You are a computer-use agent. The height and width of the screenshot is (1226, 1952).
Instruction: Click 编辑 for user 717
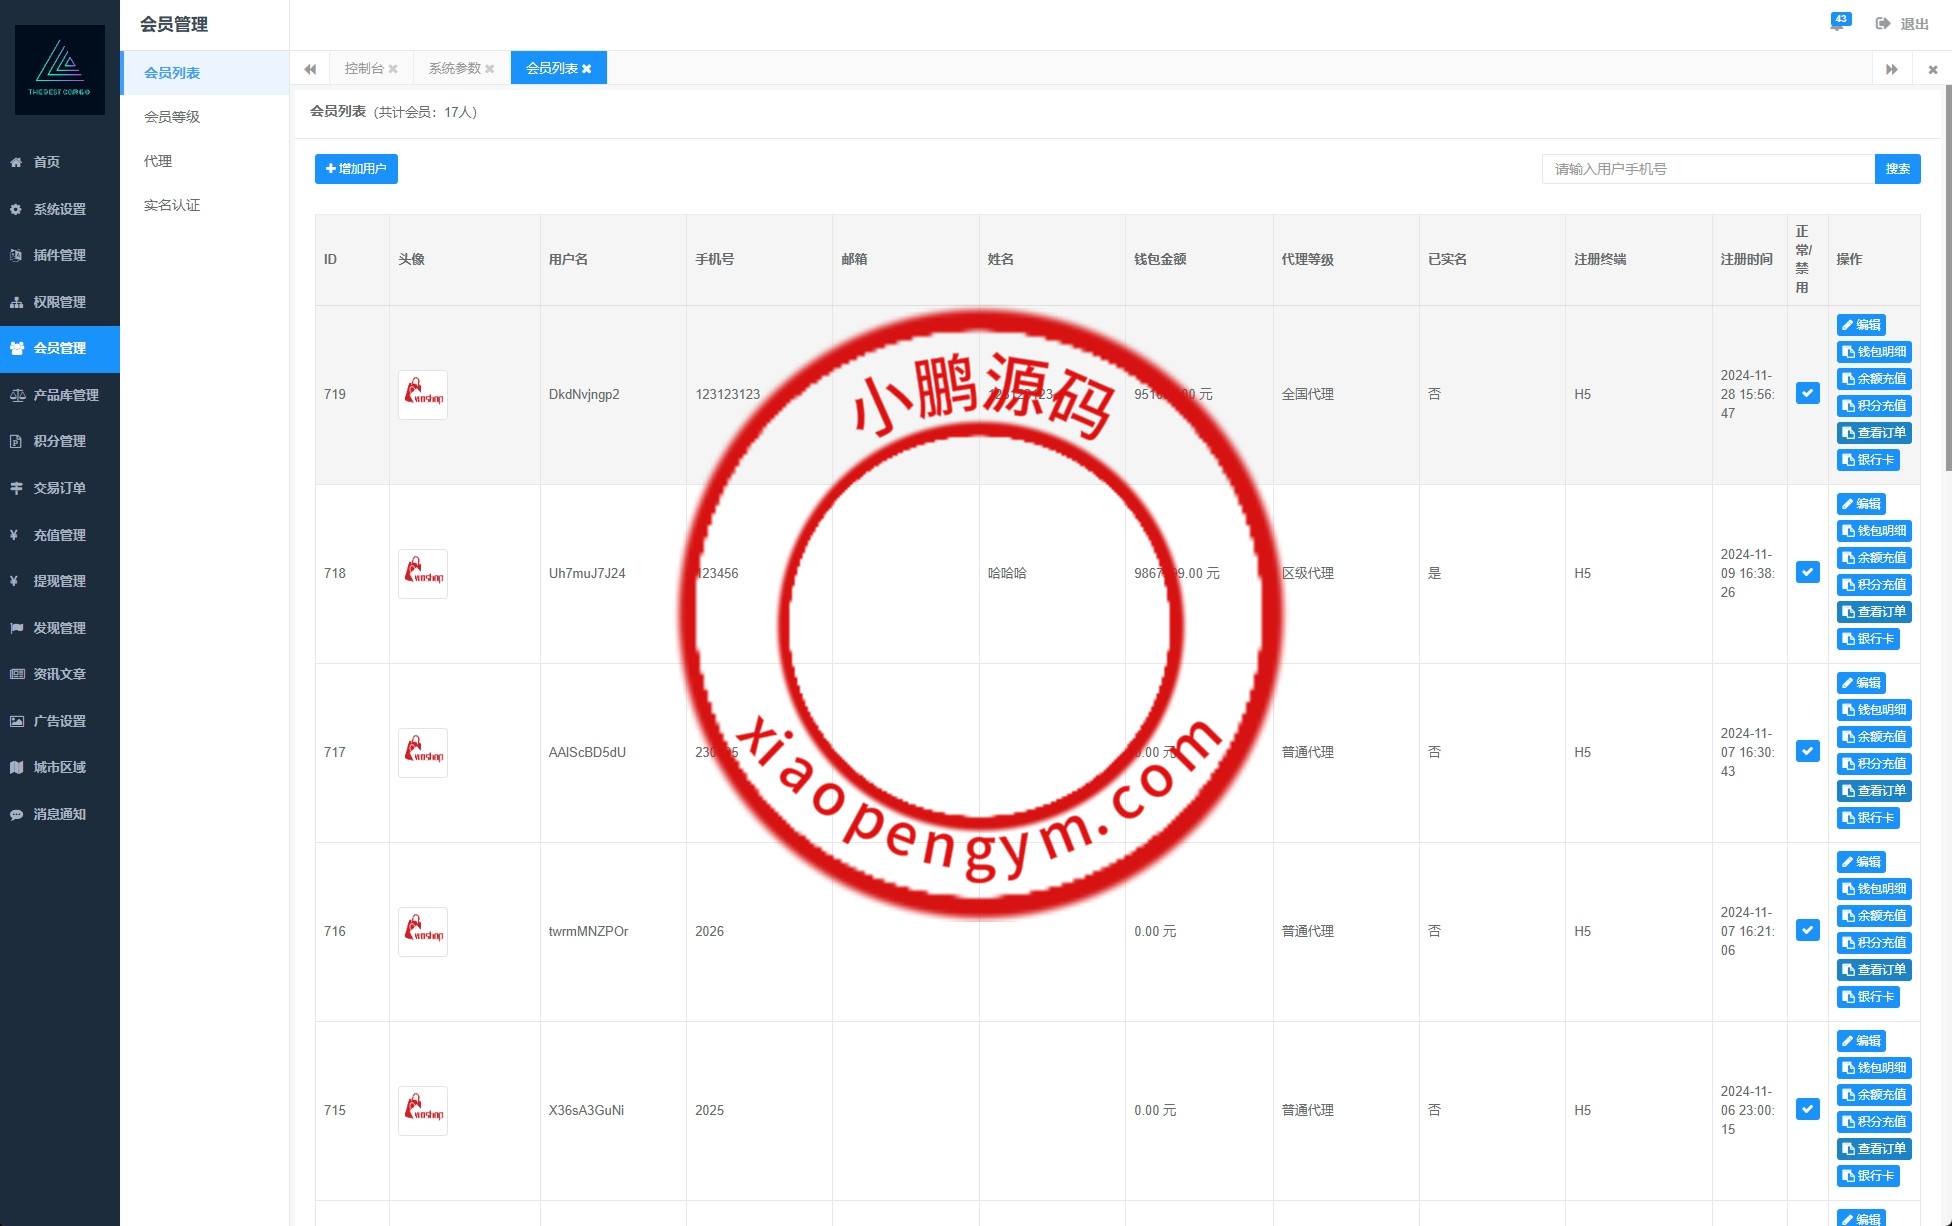pyautogui.click(x=1861, y=683)
